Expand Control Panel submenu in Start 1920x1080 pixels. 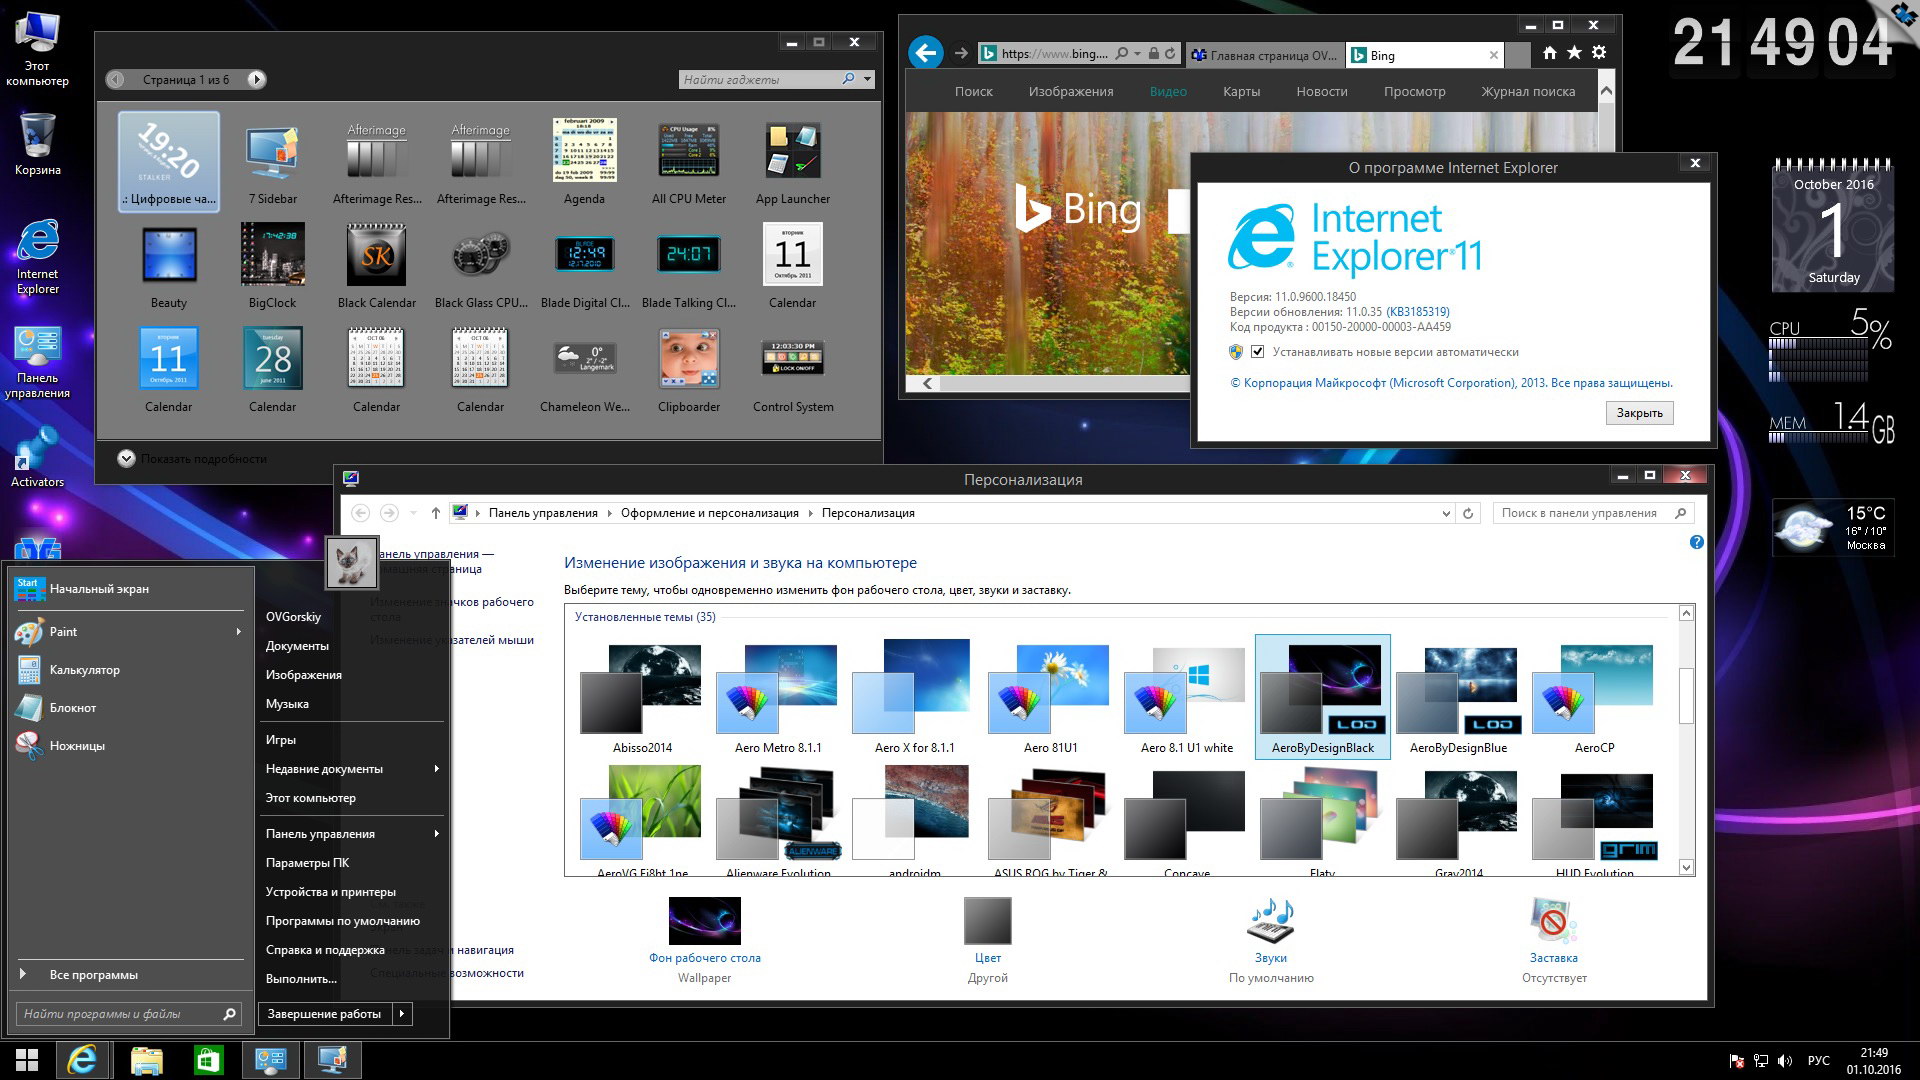437,834
